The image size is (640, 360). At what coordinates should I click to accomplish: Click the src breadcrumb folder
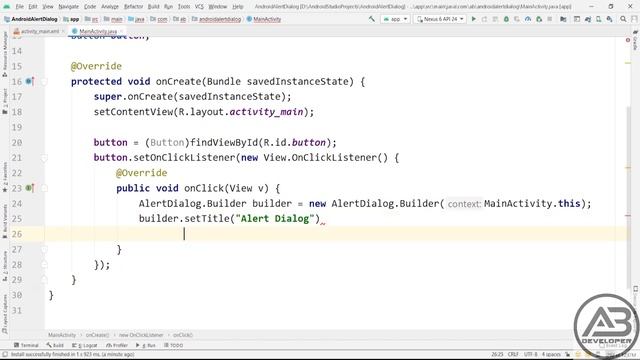click(91, 19)
